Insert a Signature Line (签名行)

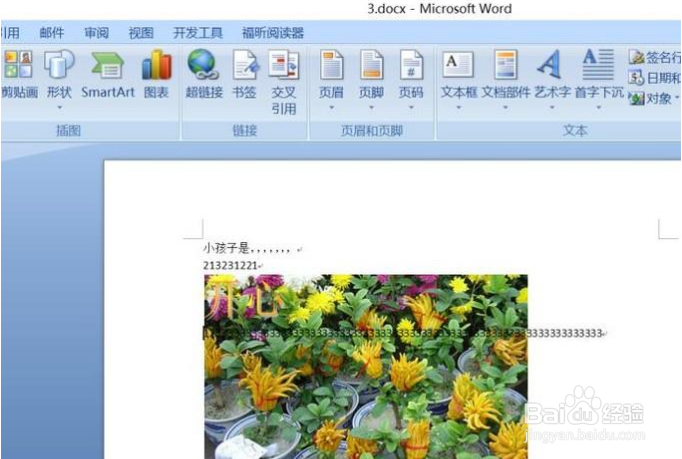[655, 57]
